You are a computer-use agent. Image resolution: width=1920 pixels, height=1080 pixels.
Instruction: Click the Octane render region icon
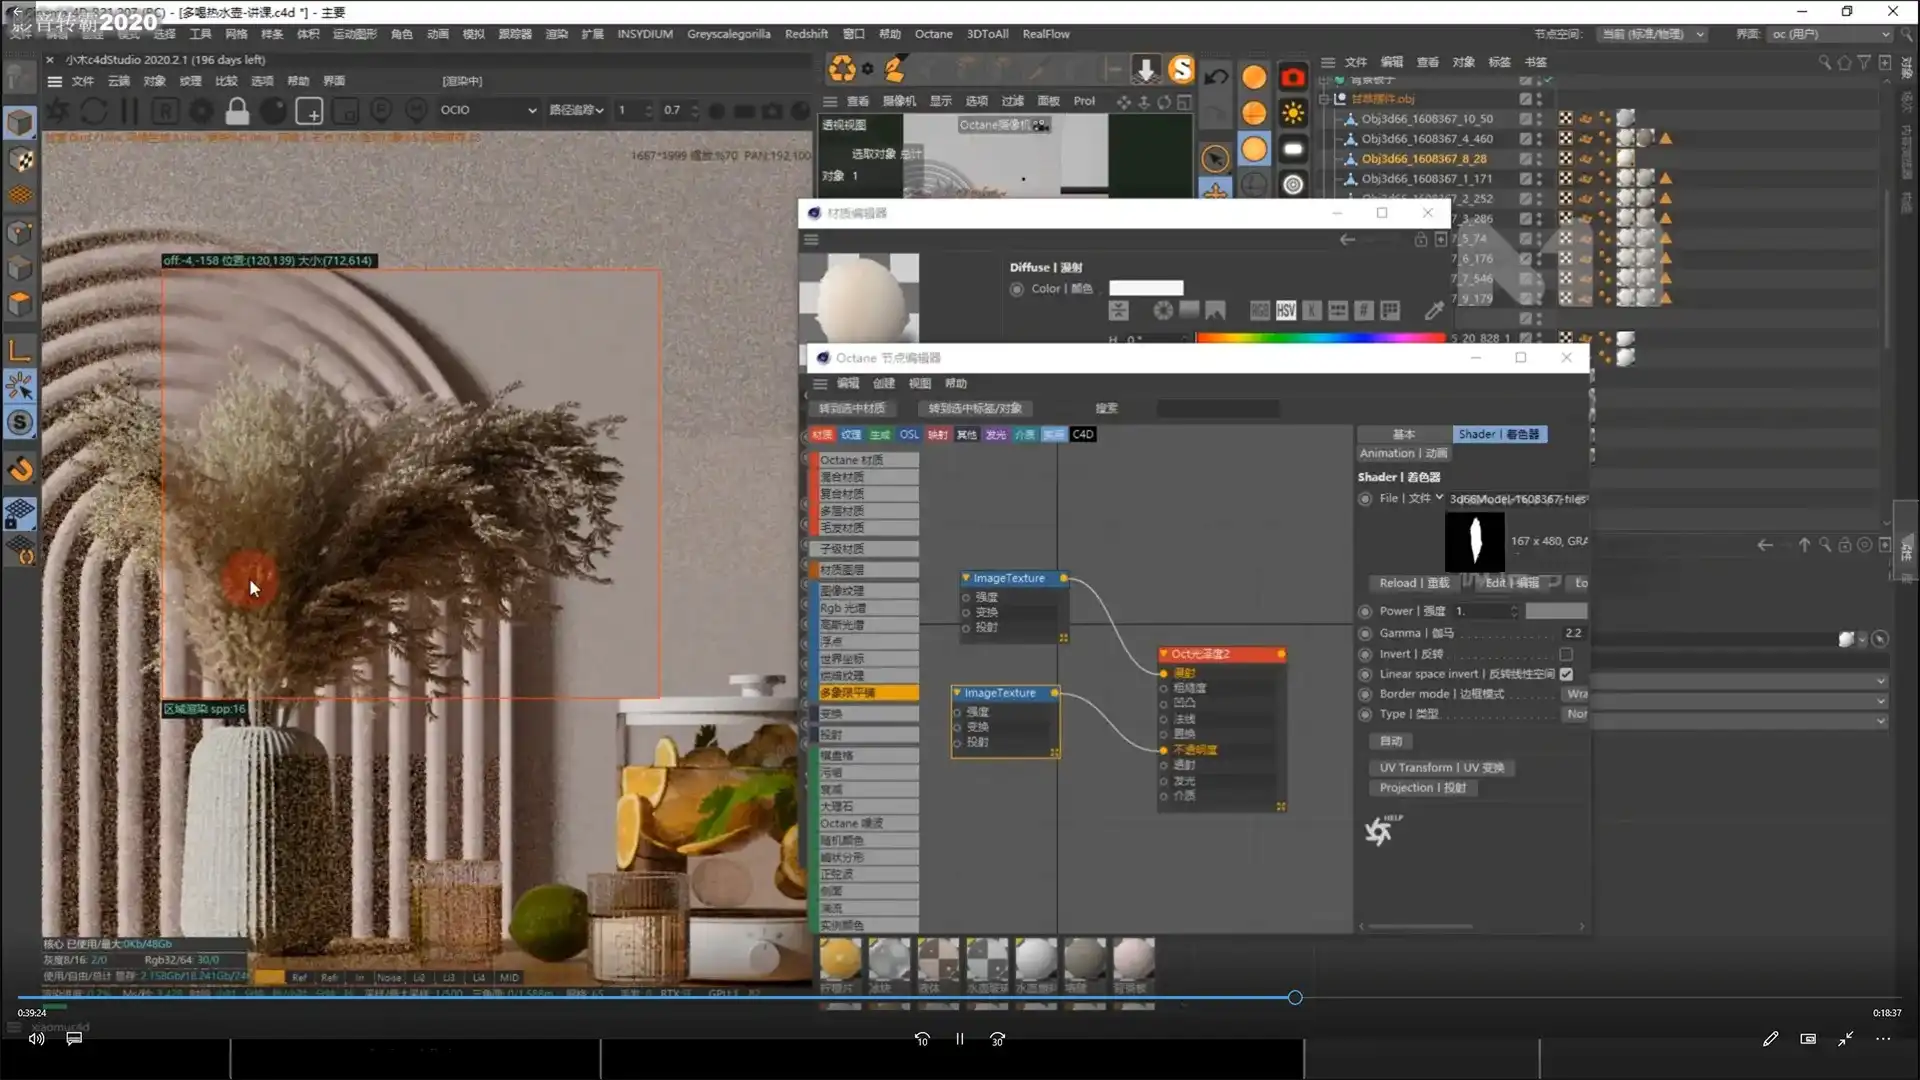point(309,111)
